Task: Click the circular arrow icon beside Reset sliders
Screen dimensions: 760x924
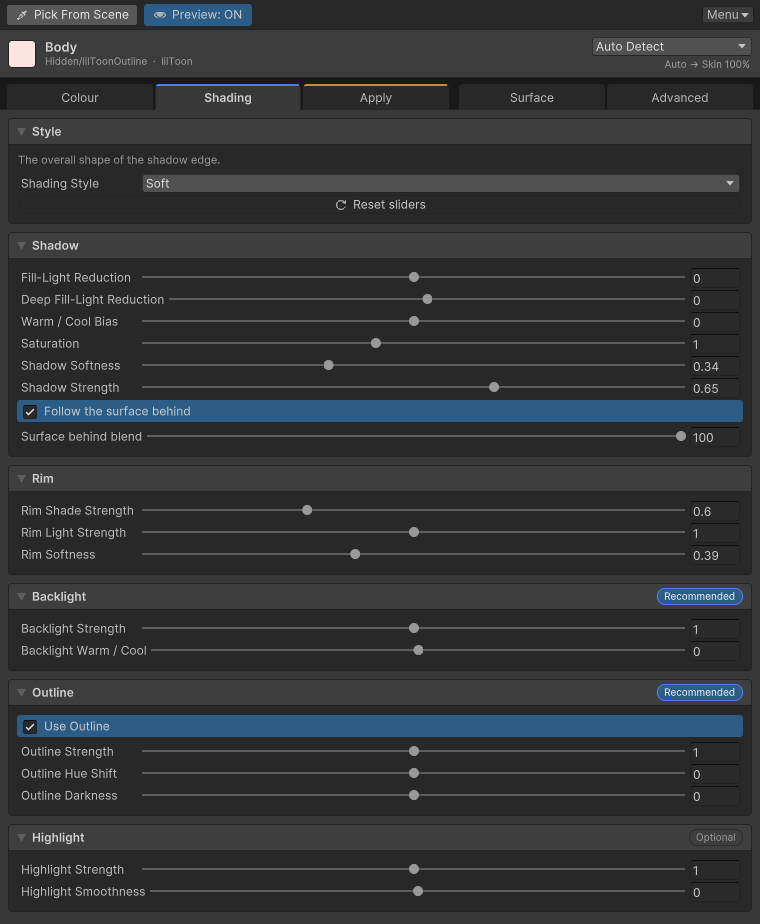Action: pos(341,205)
